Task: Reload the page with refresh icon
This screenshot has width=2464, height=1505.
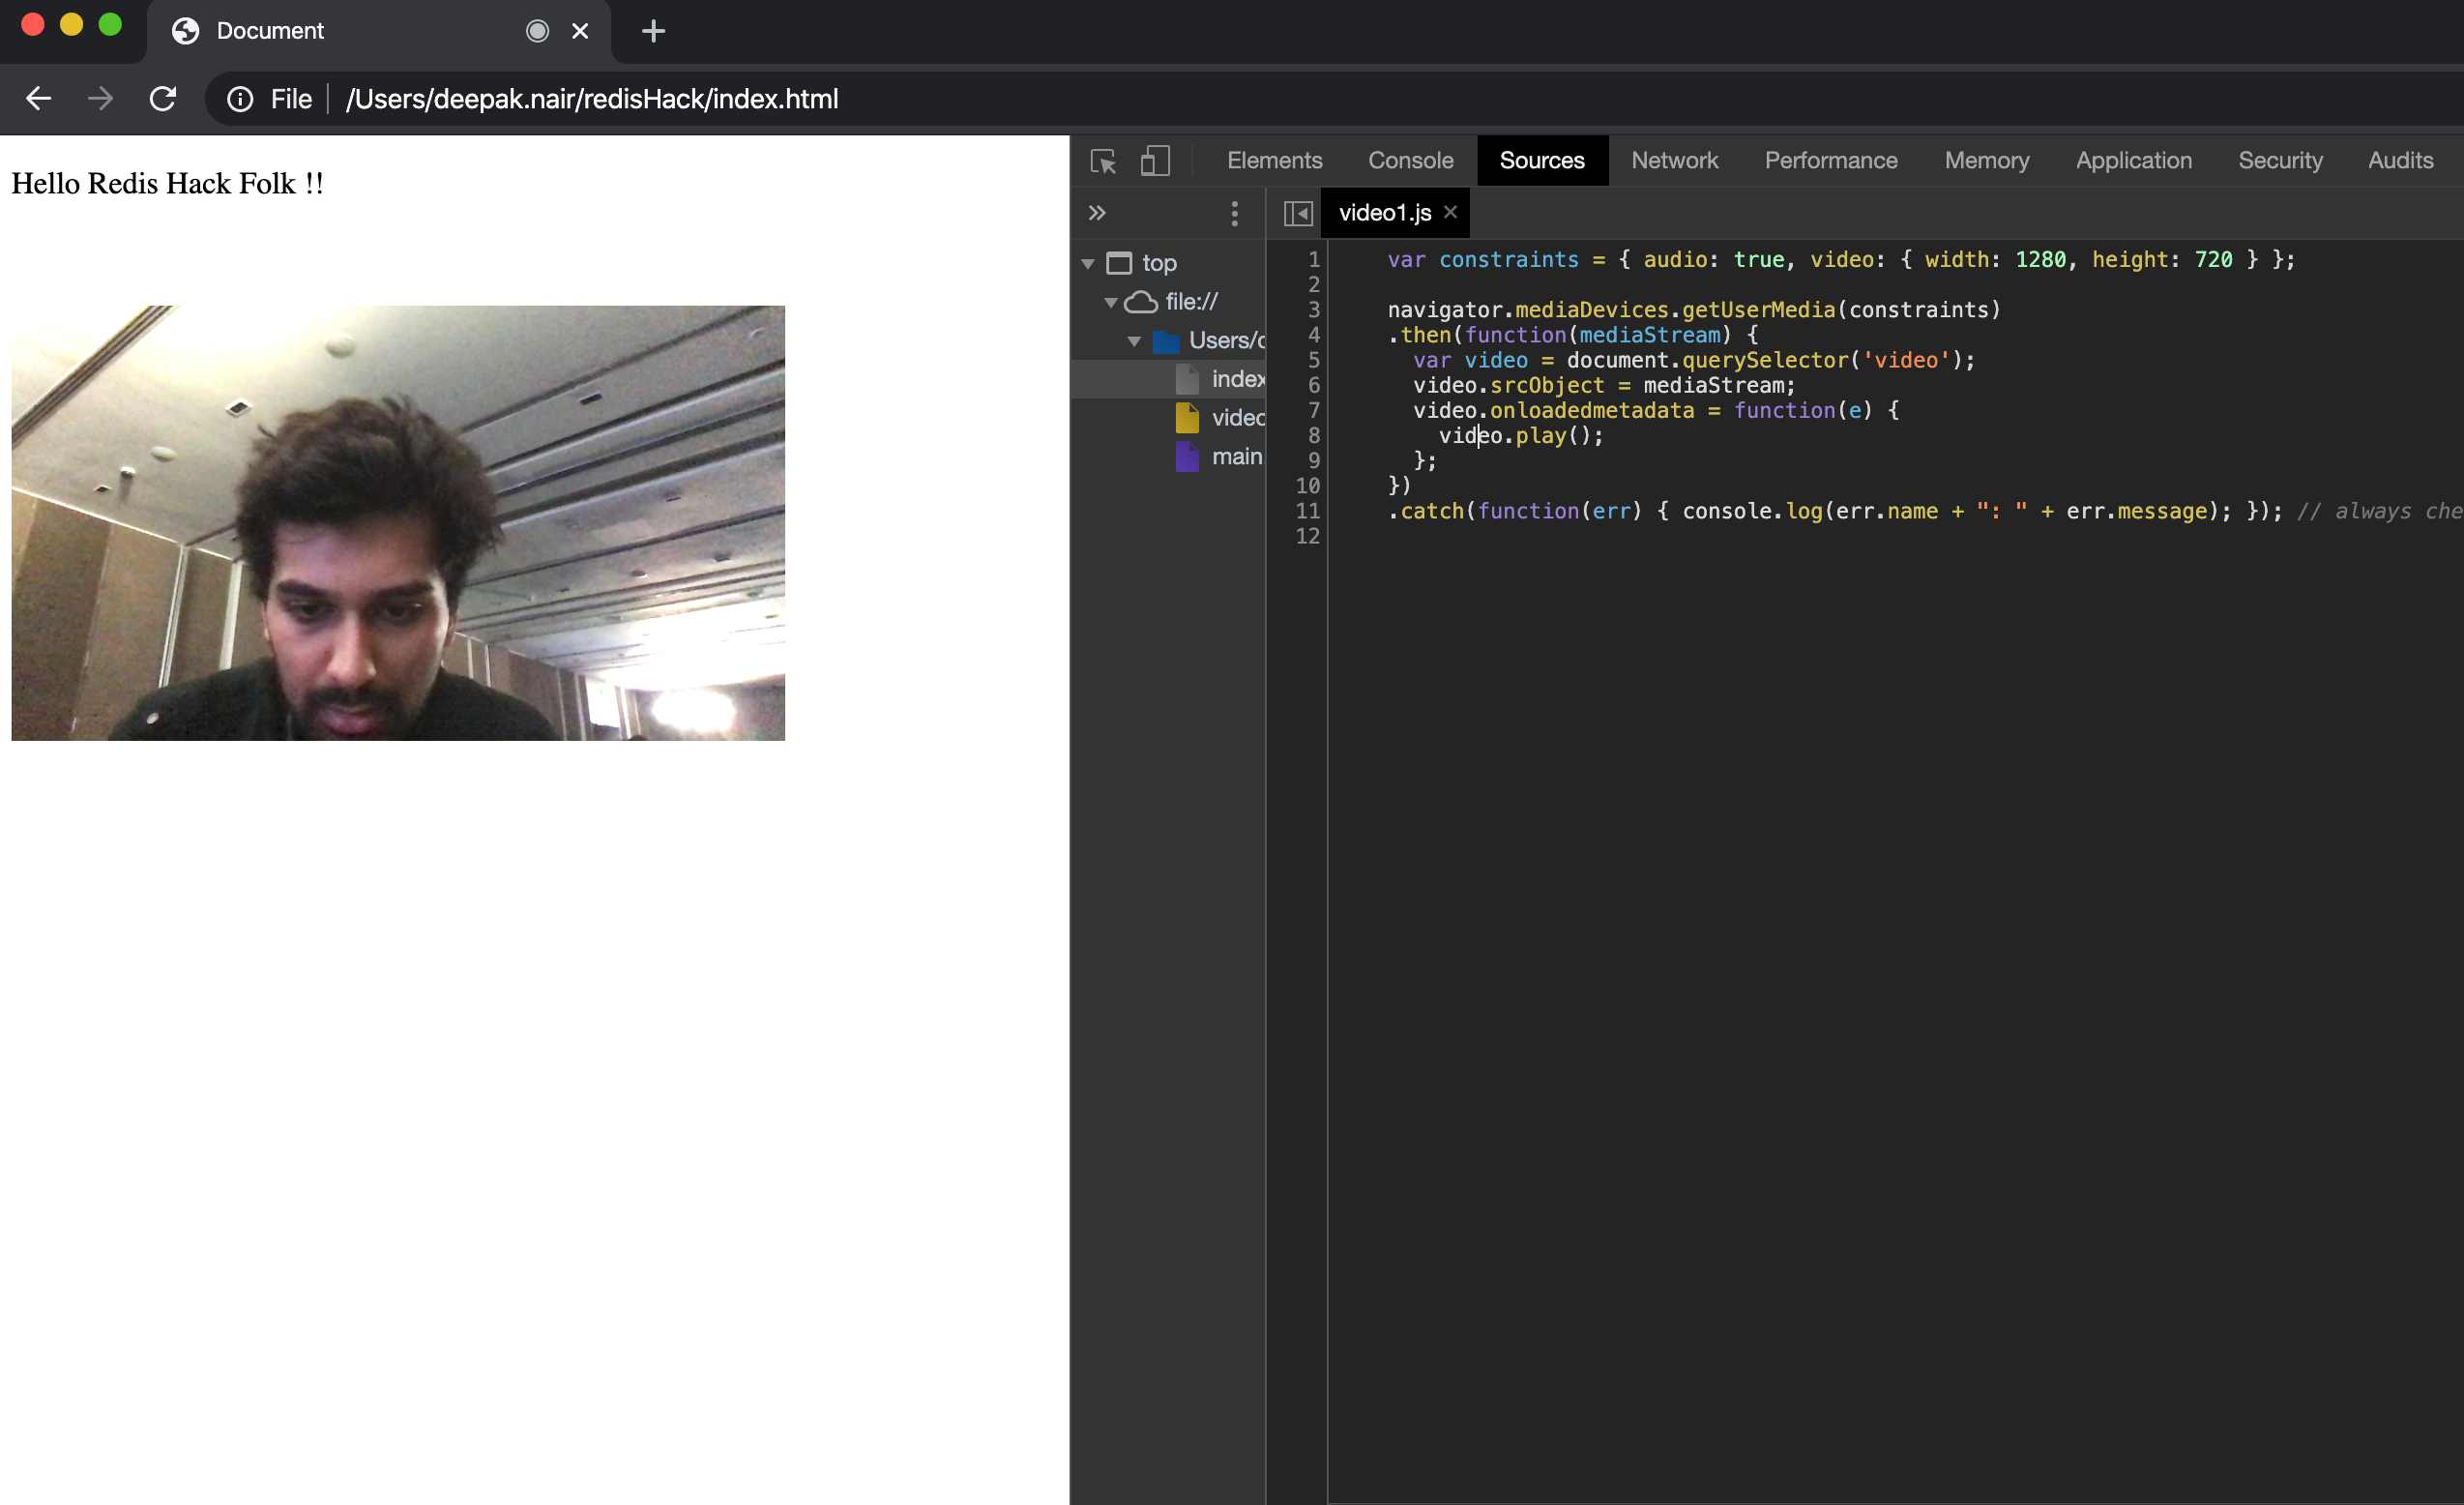Action: coord(163,99)
